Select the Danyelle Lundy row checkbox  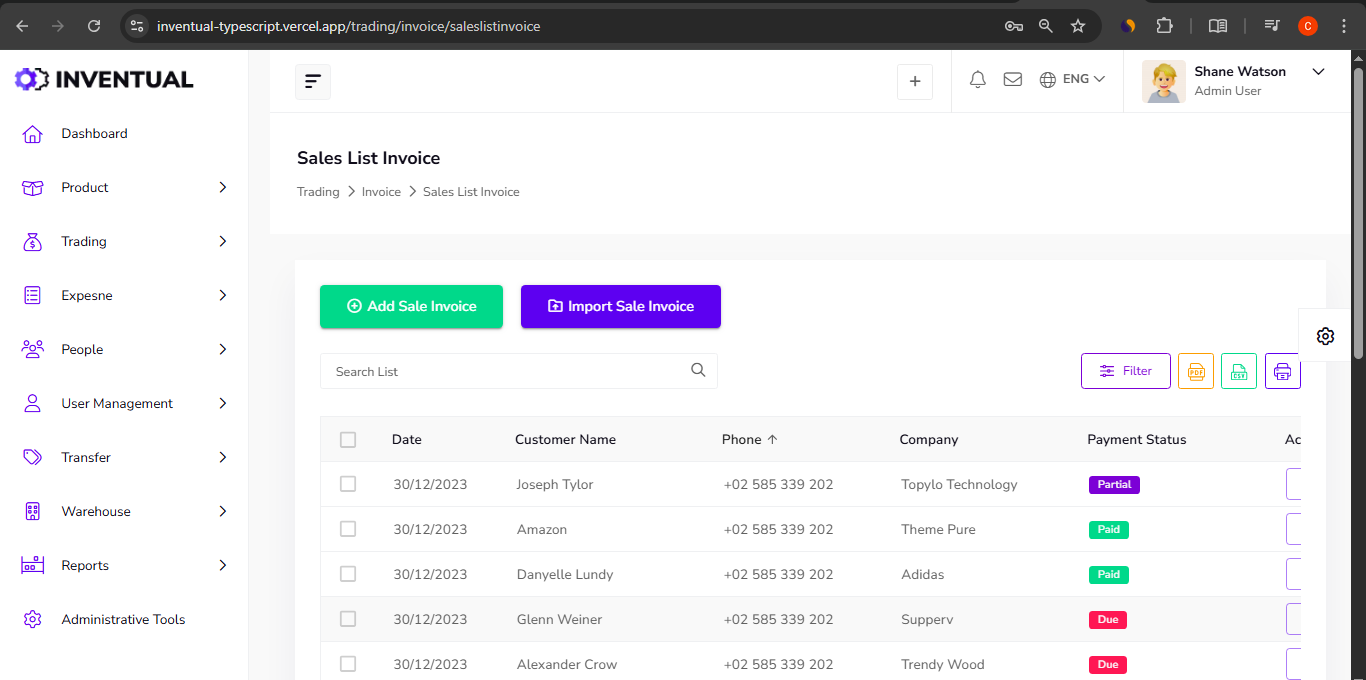348,574
